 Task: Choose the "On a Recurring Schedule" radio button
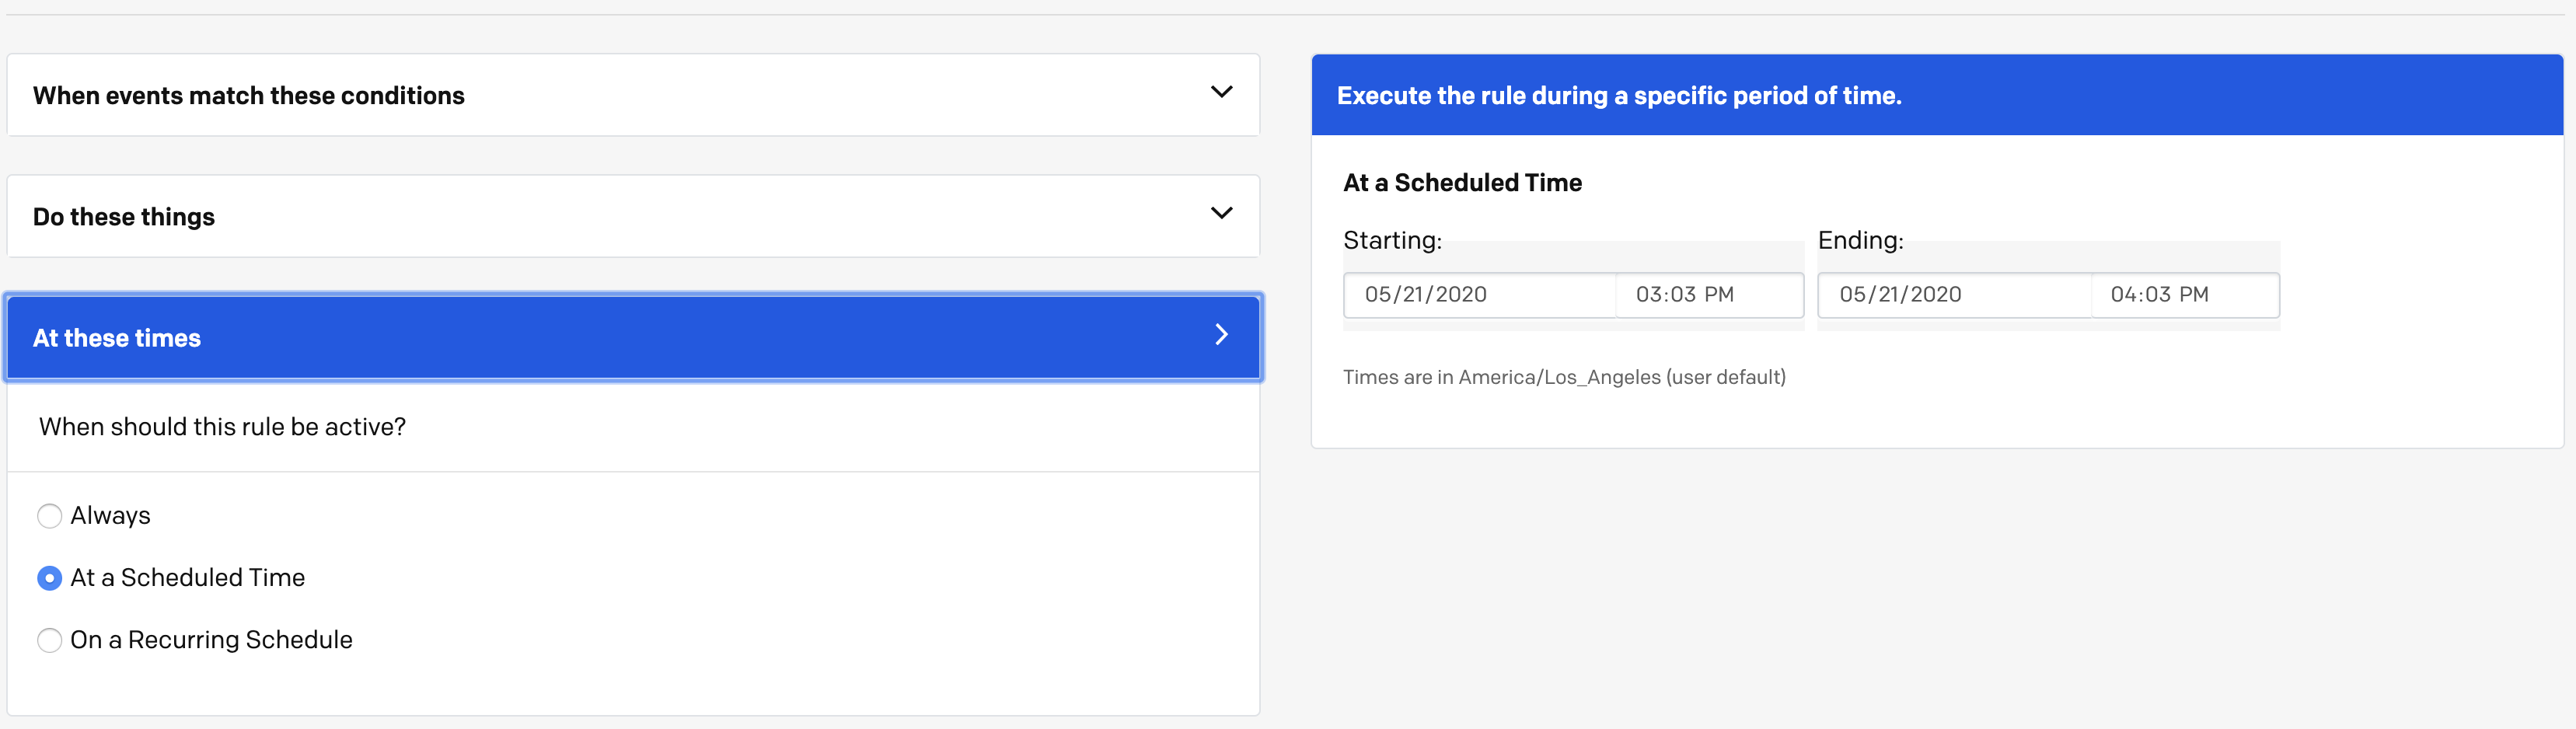[x=49, y=640]
